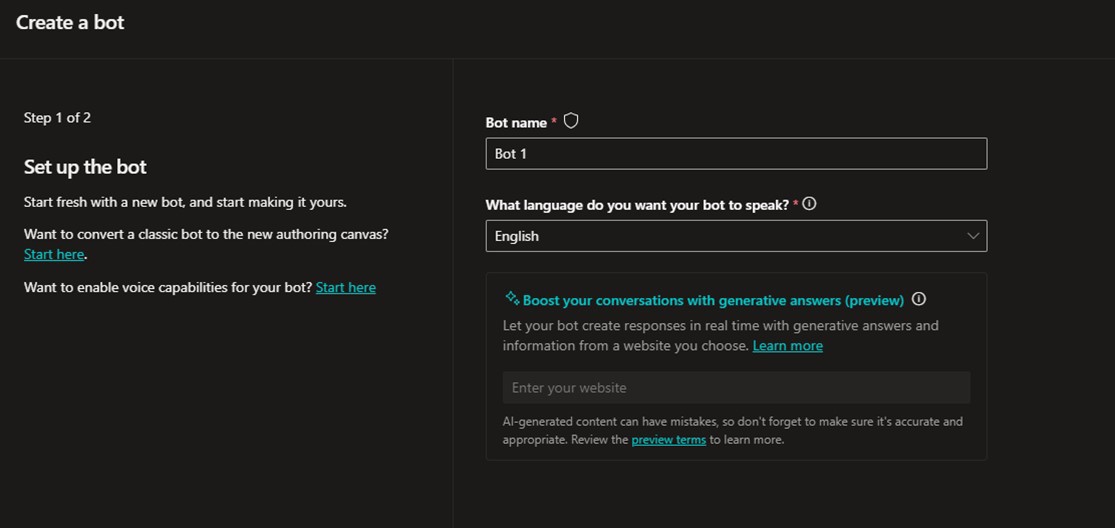Click the Boost your conversations heading text
The image size is (1115, 528).
tap(712, 300)
